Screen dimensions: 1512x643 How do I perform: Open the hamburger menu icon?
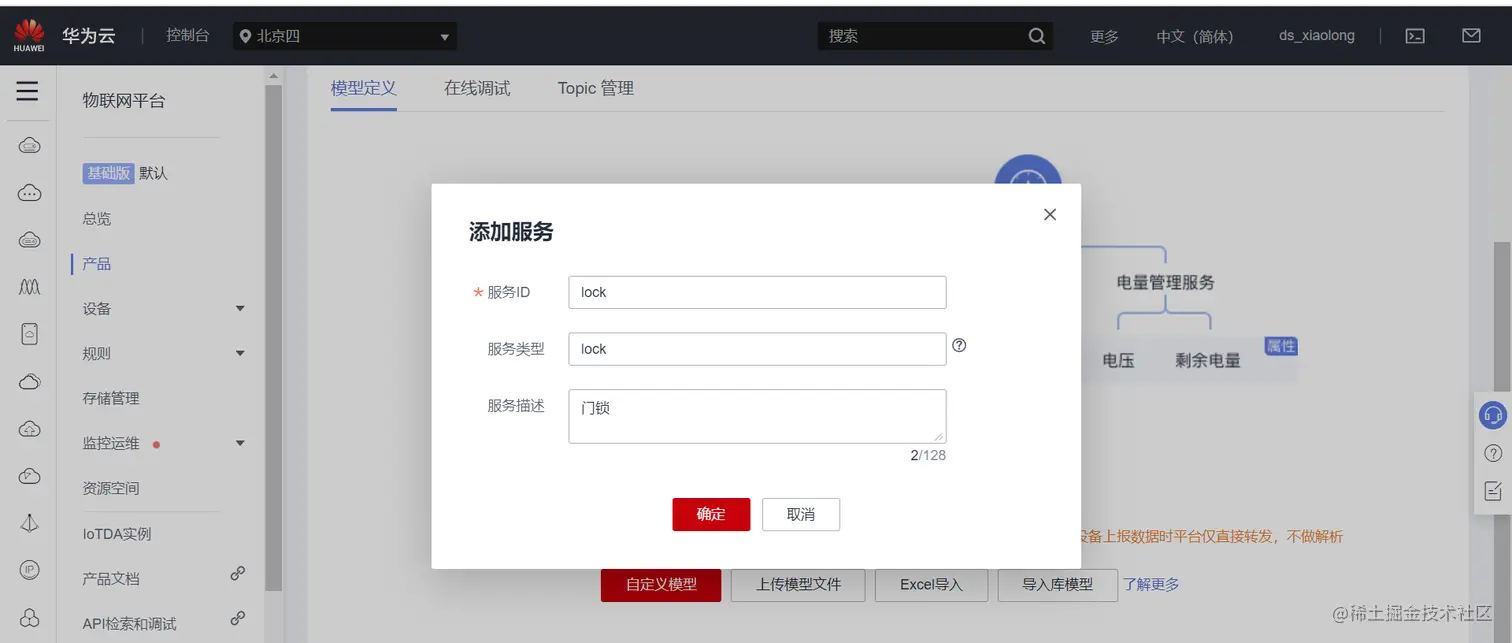(x=28, y=92)
